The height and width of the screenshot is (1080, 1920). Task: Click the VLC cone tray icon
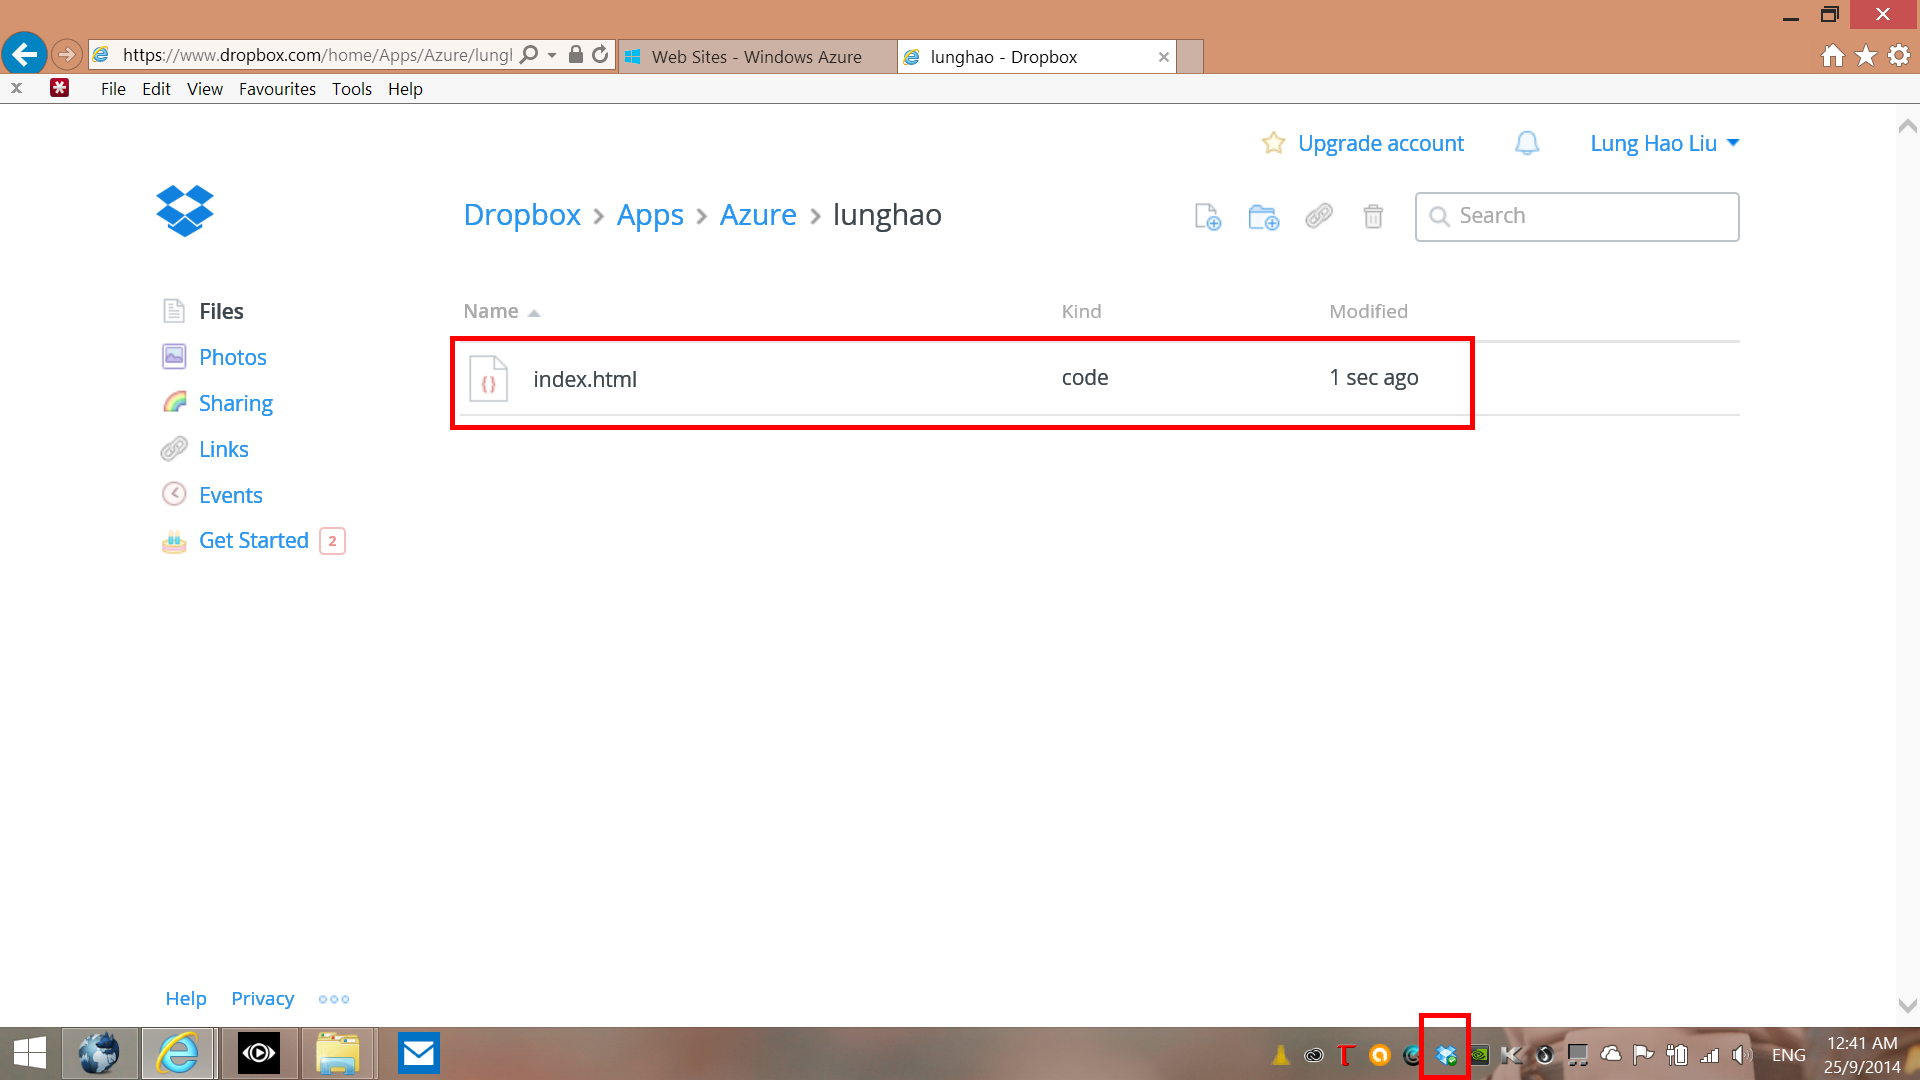point(1281,1054)
